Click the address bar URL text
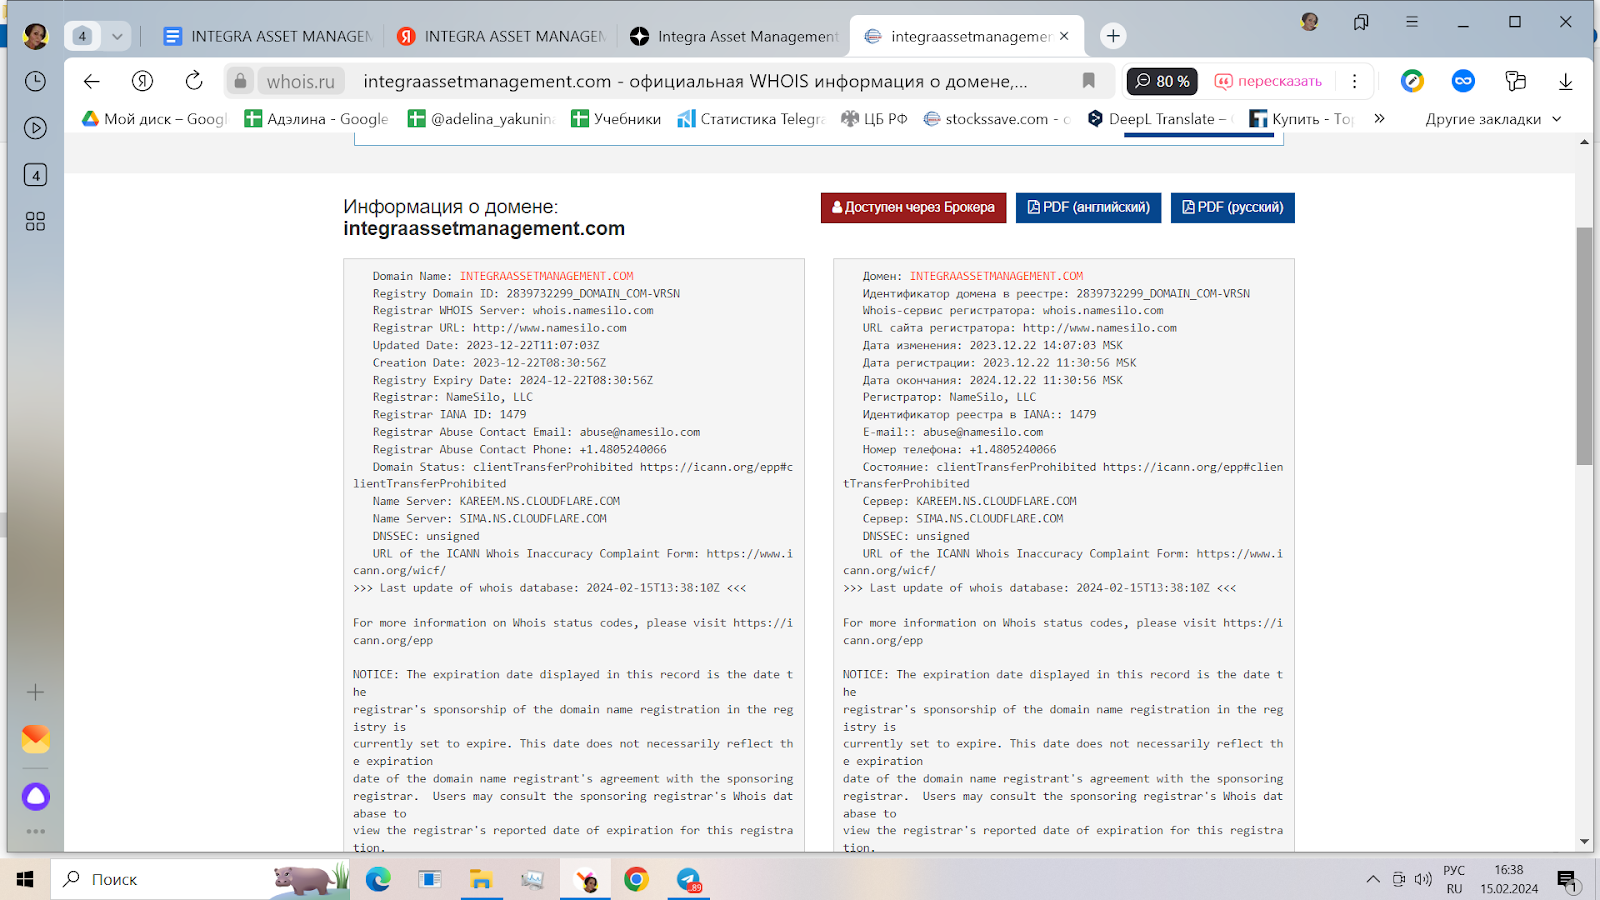Image resolution: width=1600 pixels, height=900 pixels. pyautogui.click(x=695, y=81)
